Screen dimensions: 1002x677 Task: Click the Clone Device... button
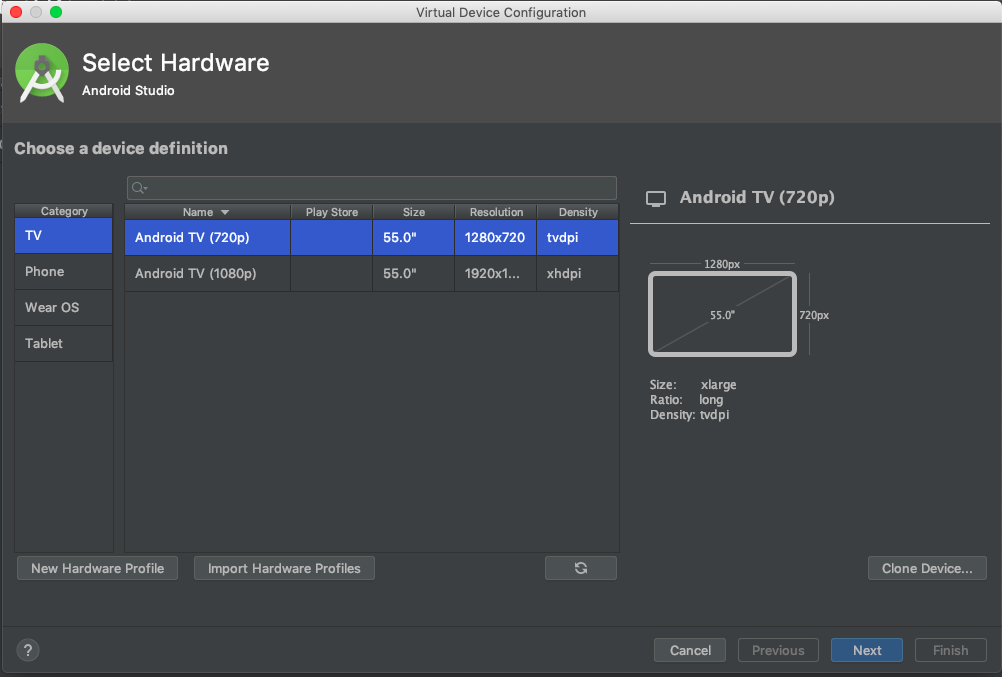pyautogui.click(x=927, y=568)
